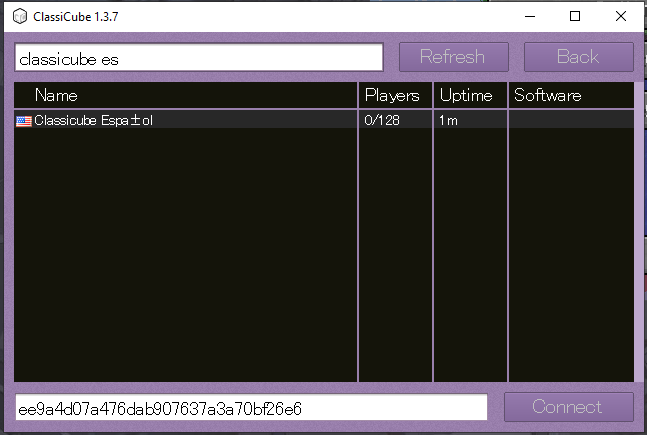Sort by the Software column header
Screen dimensions: 647x435
click(x=571, y=95)
